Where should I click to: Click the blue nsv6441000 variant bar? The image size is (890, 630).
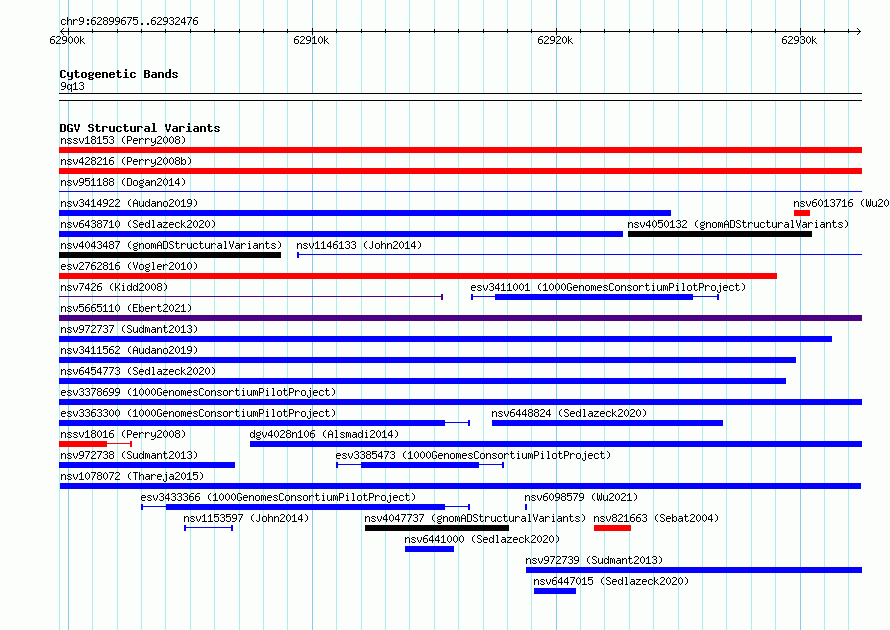(430, 549)
